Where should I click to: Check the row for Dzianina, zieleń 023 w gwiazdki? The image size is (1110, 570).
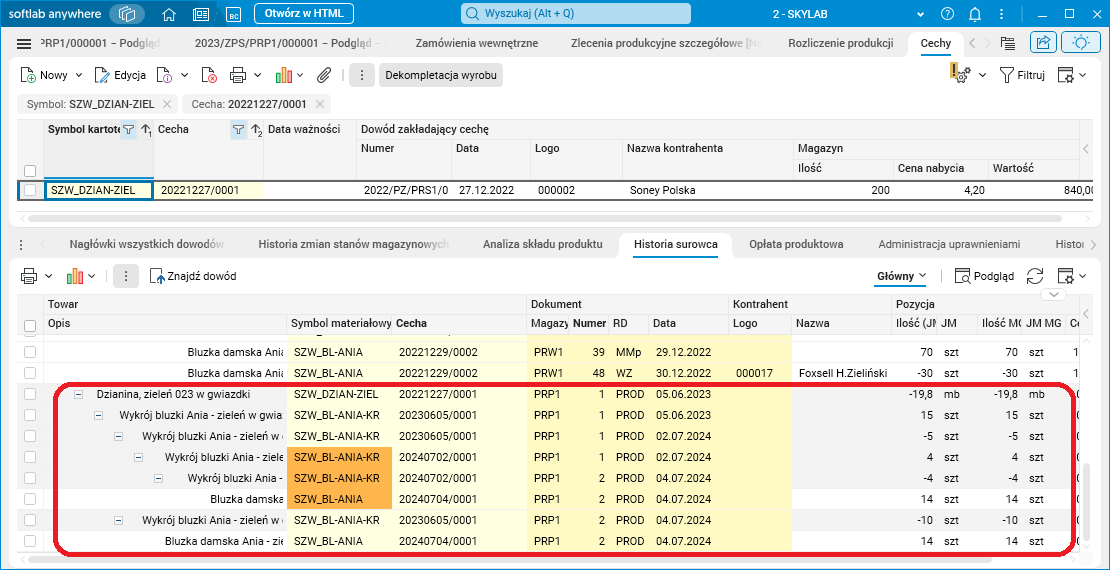(30, 394)
